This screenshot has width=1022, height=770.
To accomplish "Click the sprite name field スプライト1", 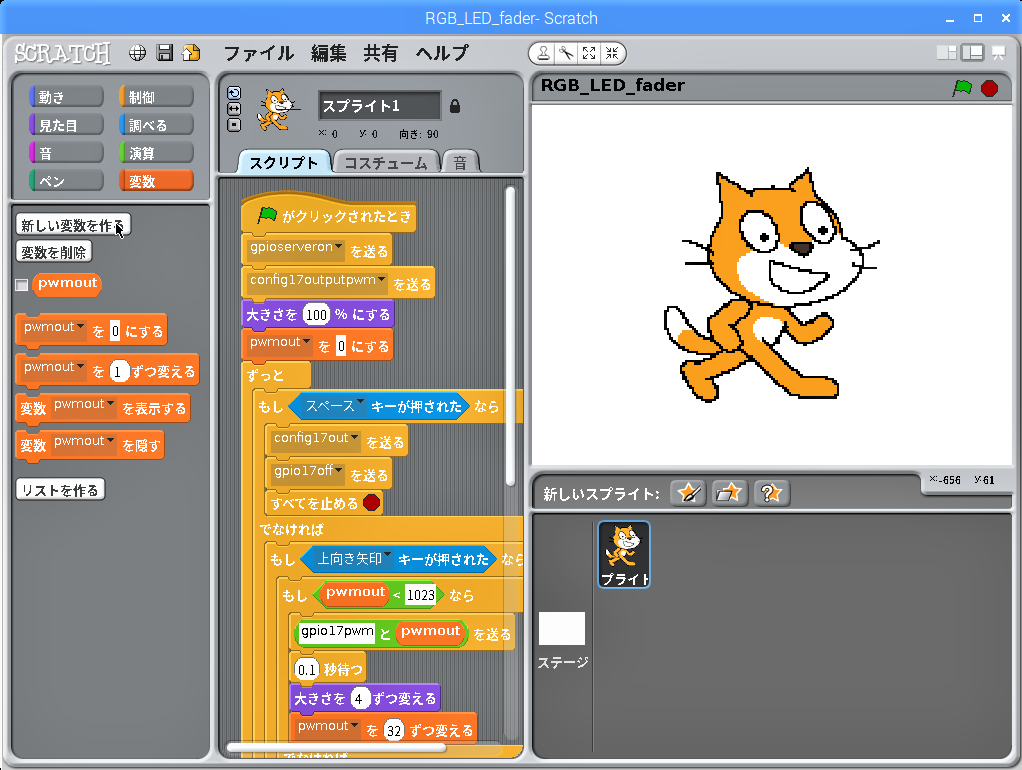I will click(379, 106).
